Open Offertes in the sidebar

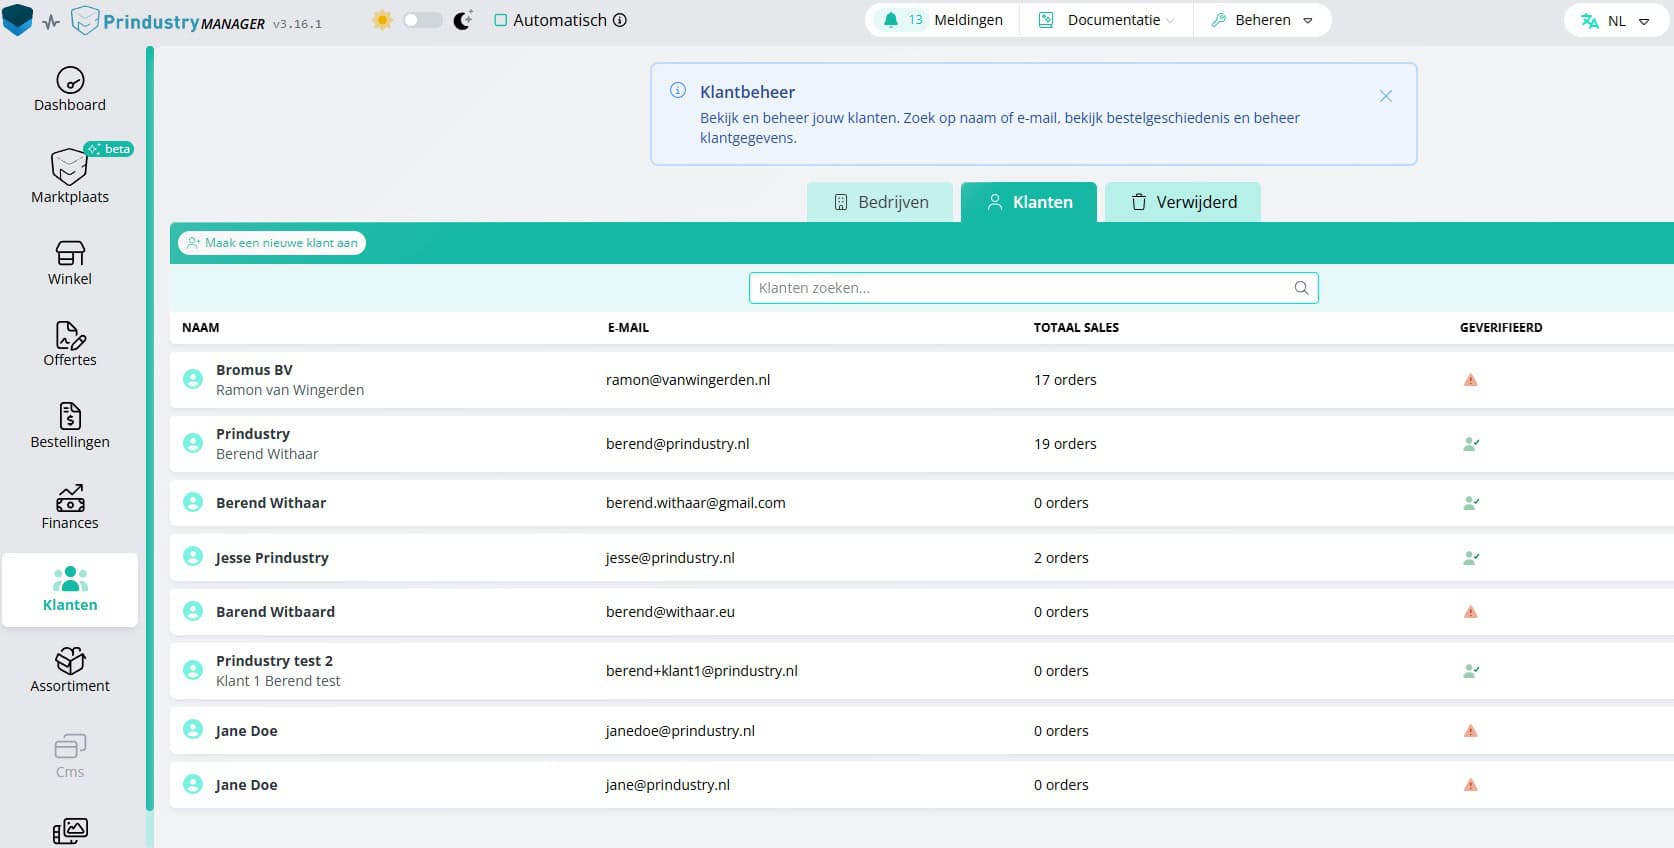click(x=70, y=344)
